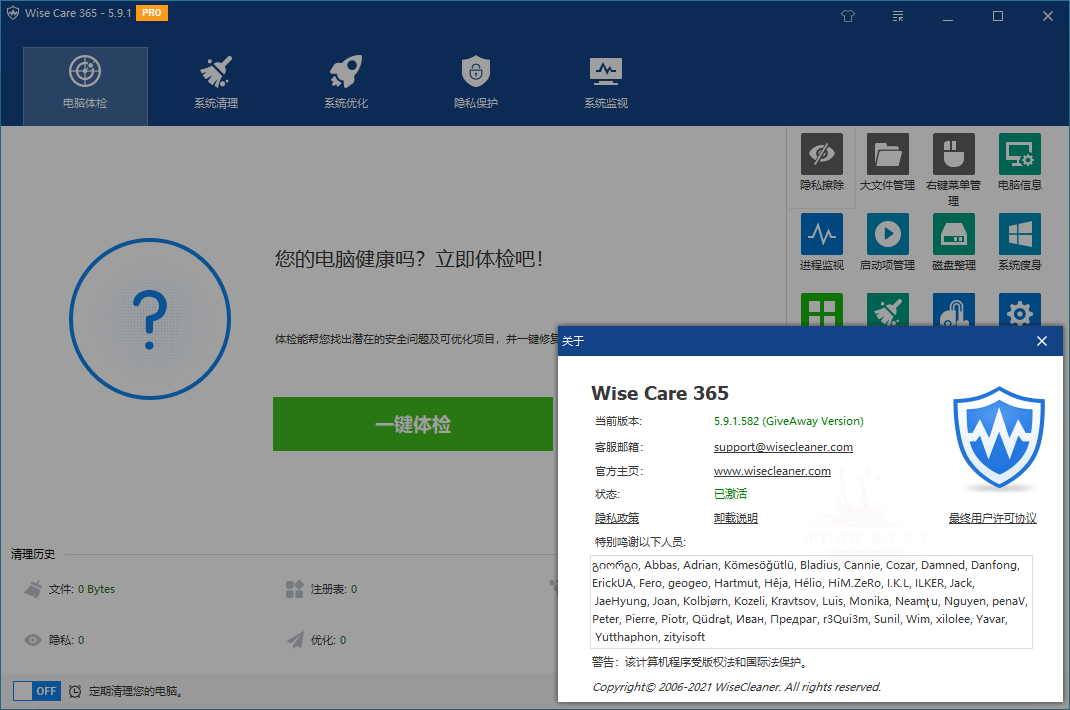Click the support@wisecleaner.com email link

(x=783, y=447)
